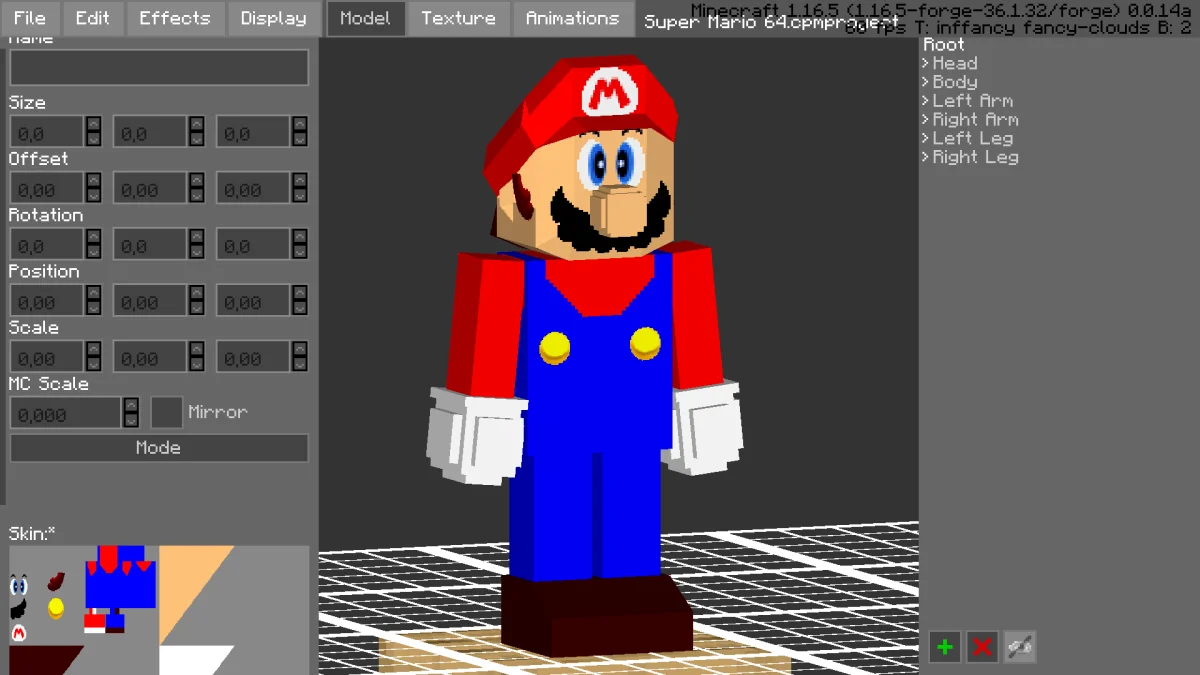Screen dimensions: 1200x675
Task: Select the Right Arm part in tree
Action: coord(975,119)
